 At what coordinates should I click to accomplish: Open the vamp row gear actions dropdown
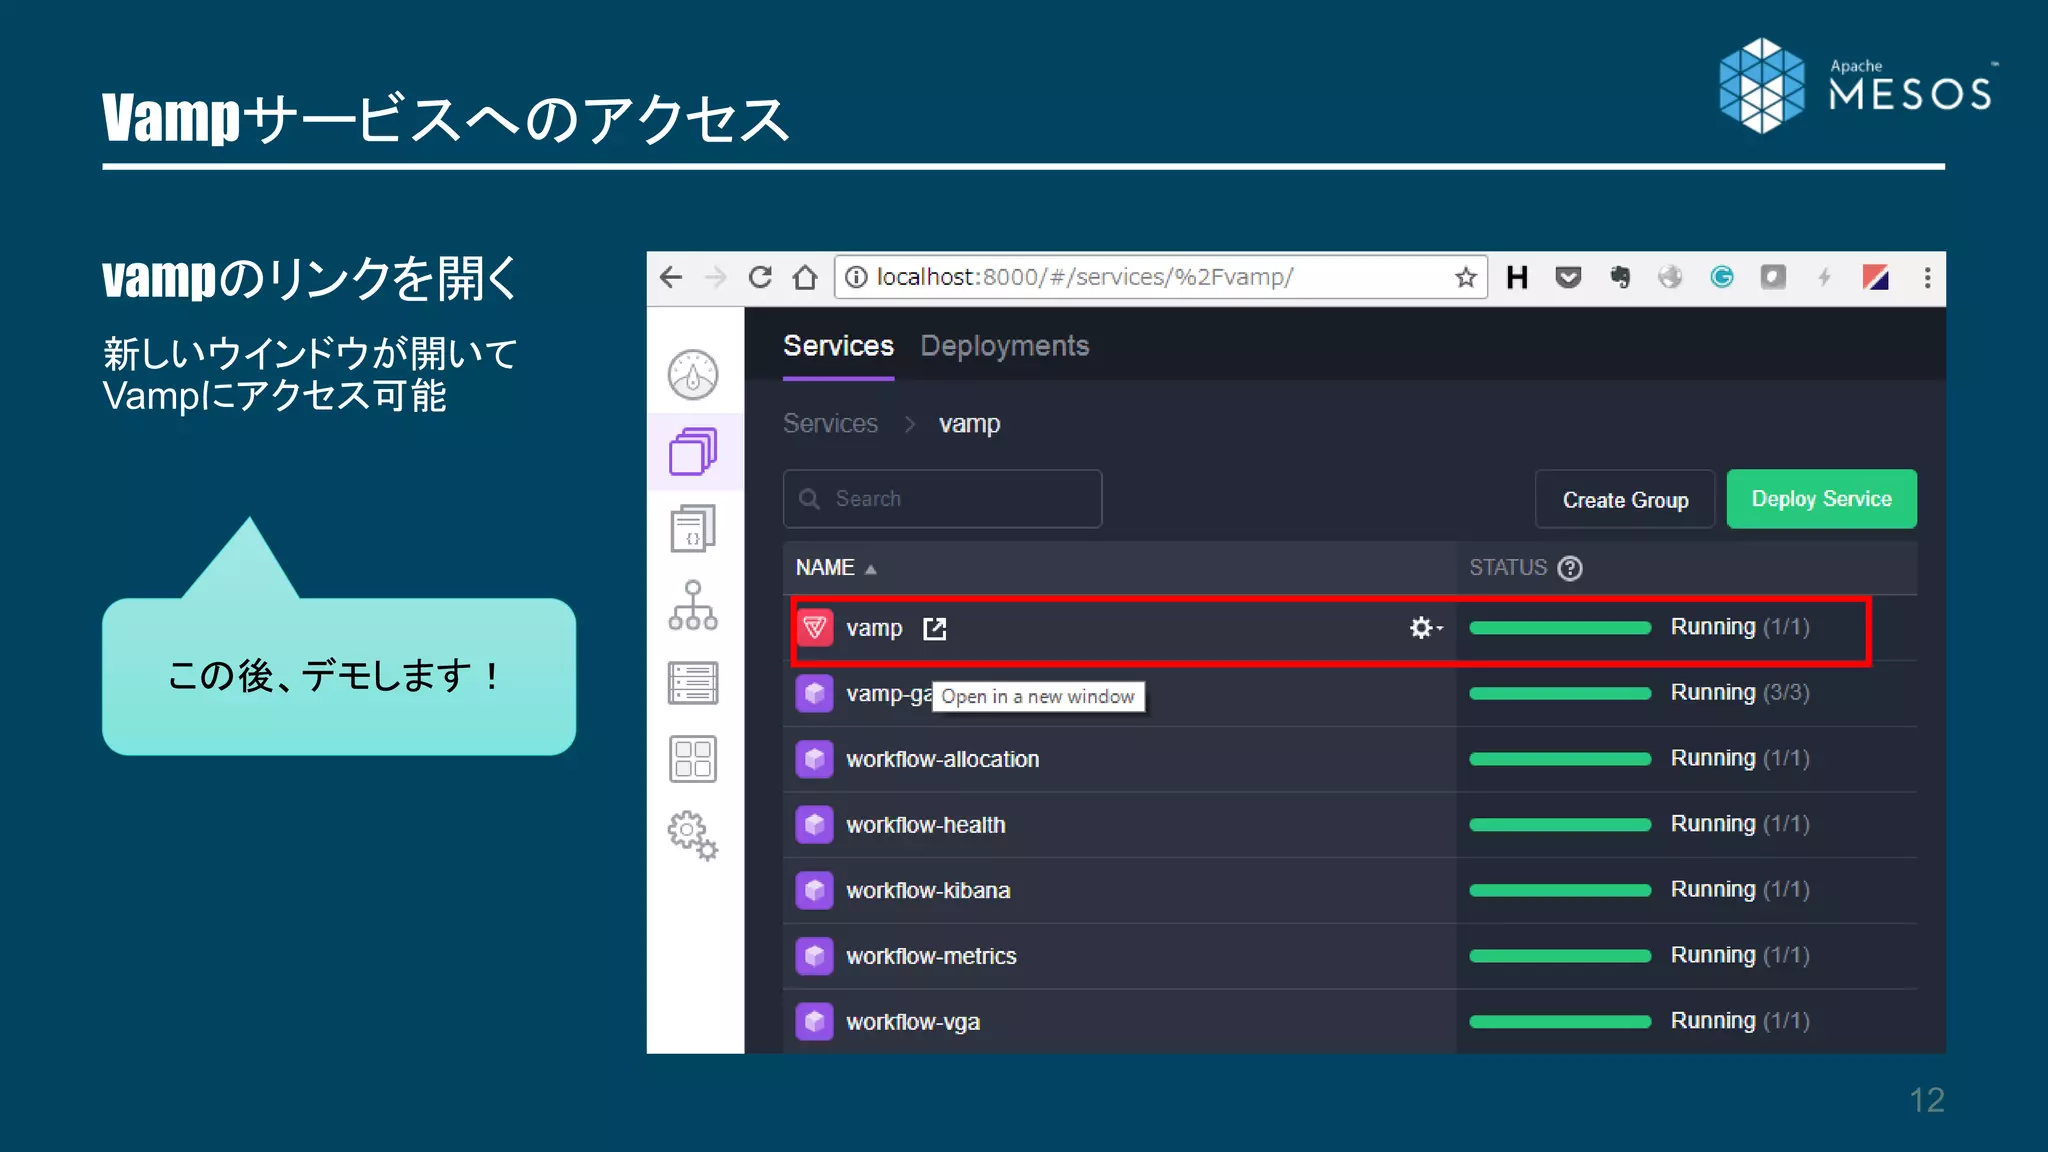[x=1425, y=628]
